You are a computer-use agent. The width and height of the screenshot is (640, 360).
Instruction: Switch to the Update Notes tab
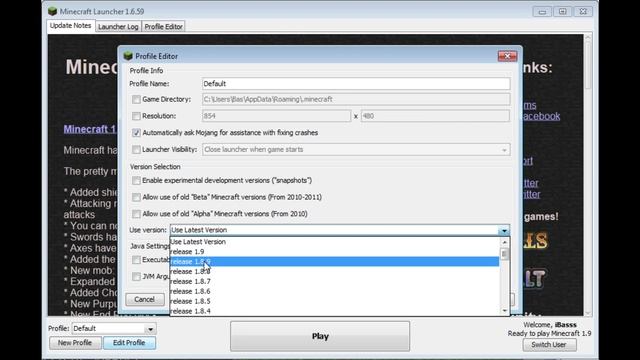coord(71,26)
